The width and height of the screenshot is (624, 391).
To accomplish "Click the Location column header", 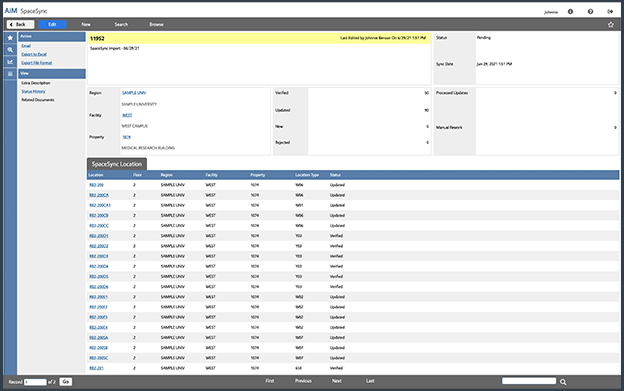I will click(x=96, y=175).
